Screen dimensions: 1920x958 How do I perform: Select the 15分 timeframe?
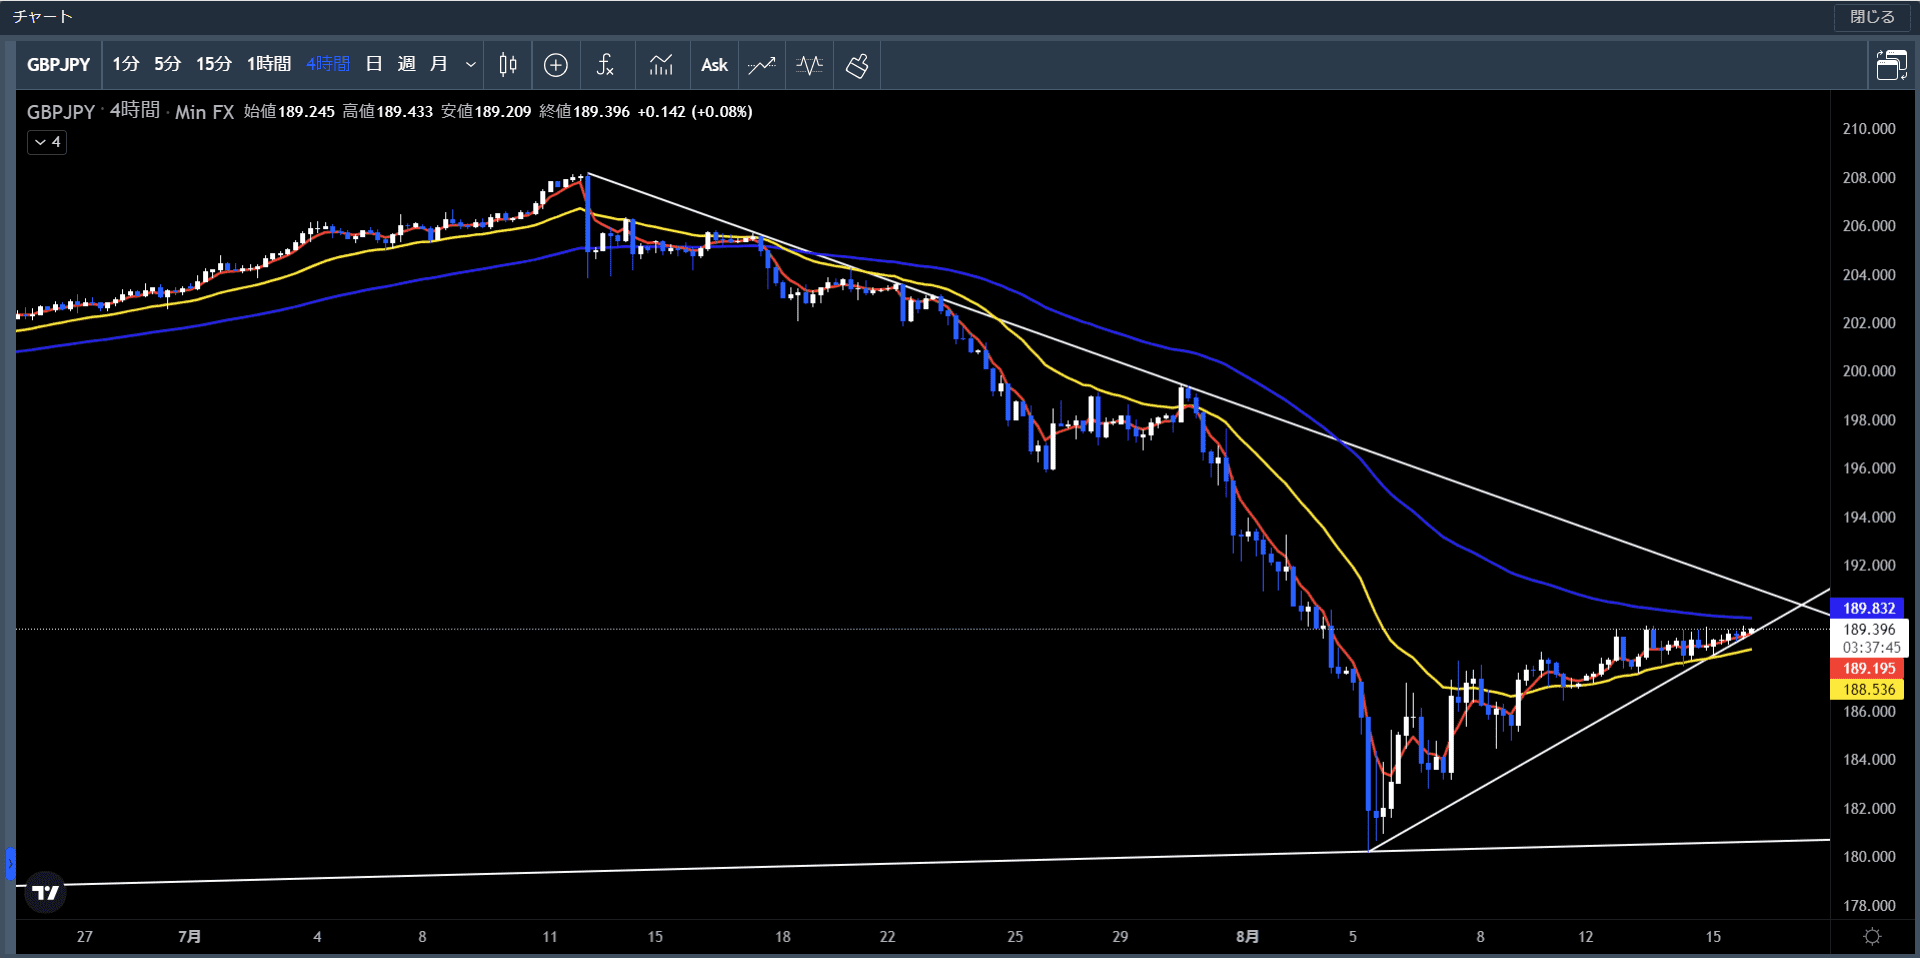point(213,64)
